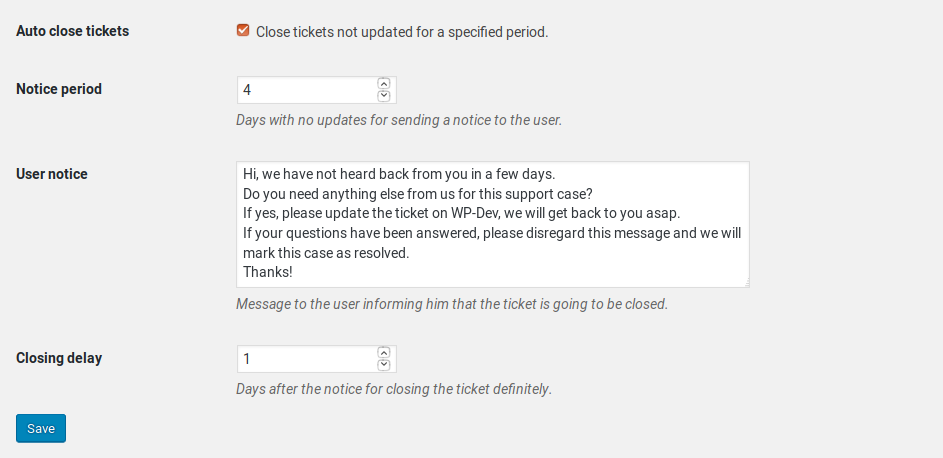Click the 'User notice' setting label
This screenshot has width=943, height=458.
[x=52, y=174]
